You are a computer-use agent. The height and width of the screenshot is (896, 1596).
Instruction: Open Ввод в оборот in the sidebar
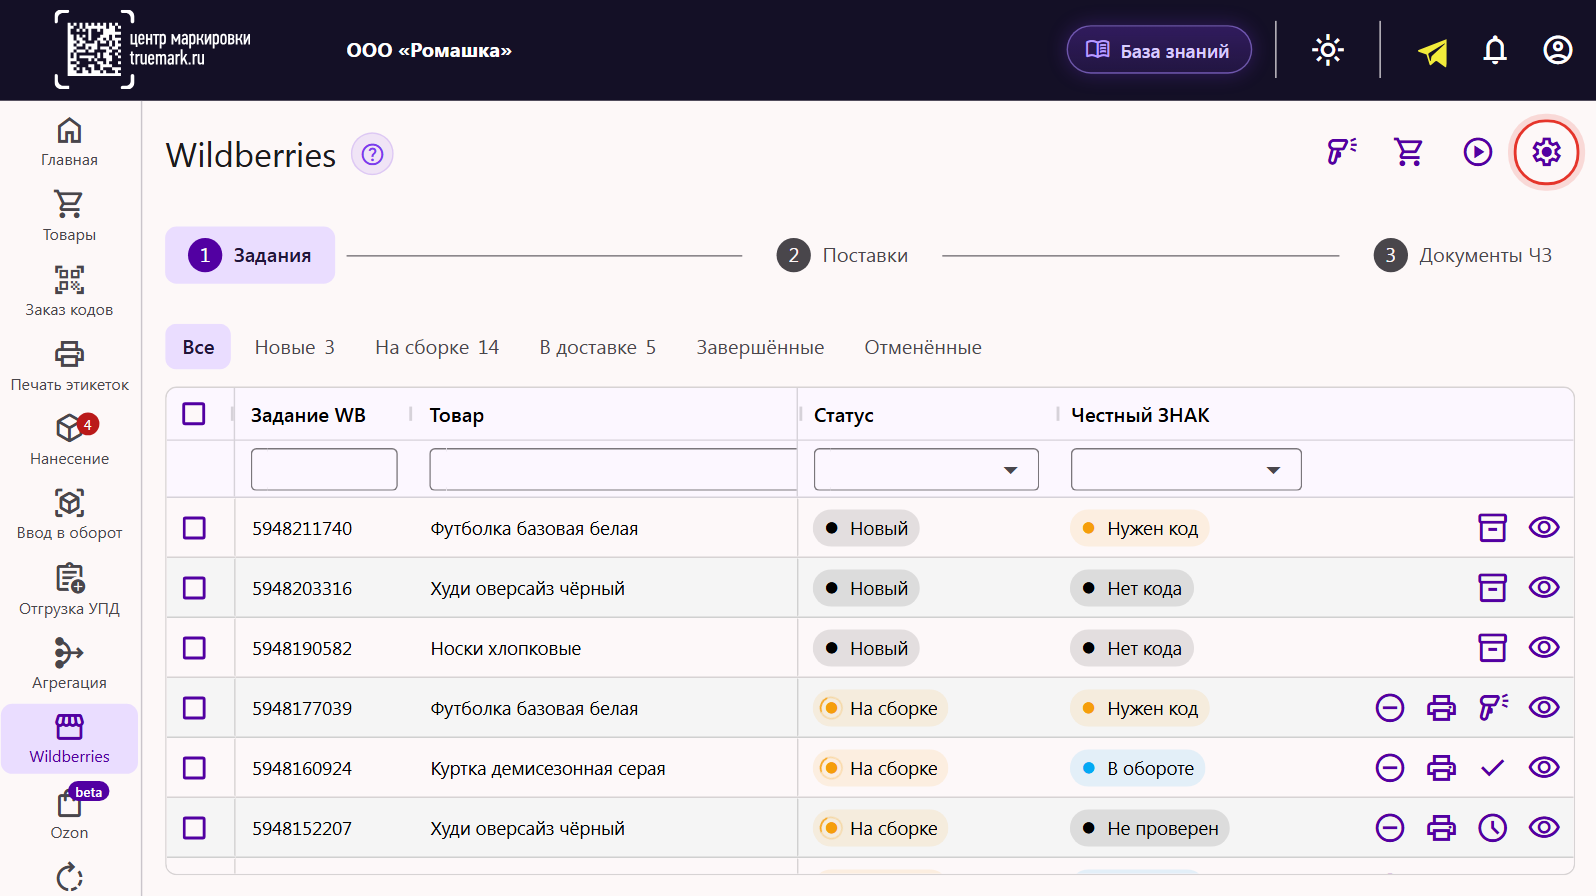69,516
